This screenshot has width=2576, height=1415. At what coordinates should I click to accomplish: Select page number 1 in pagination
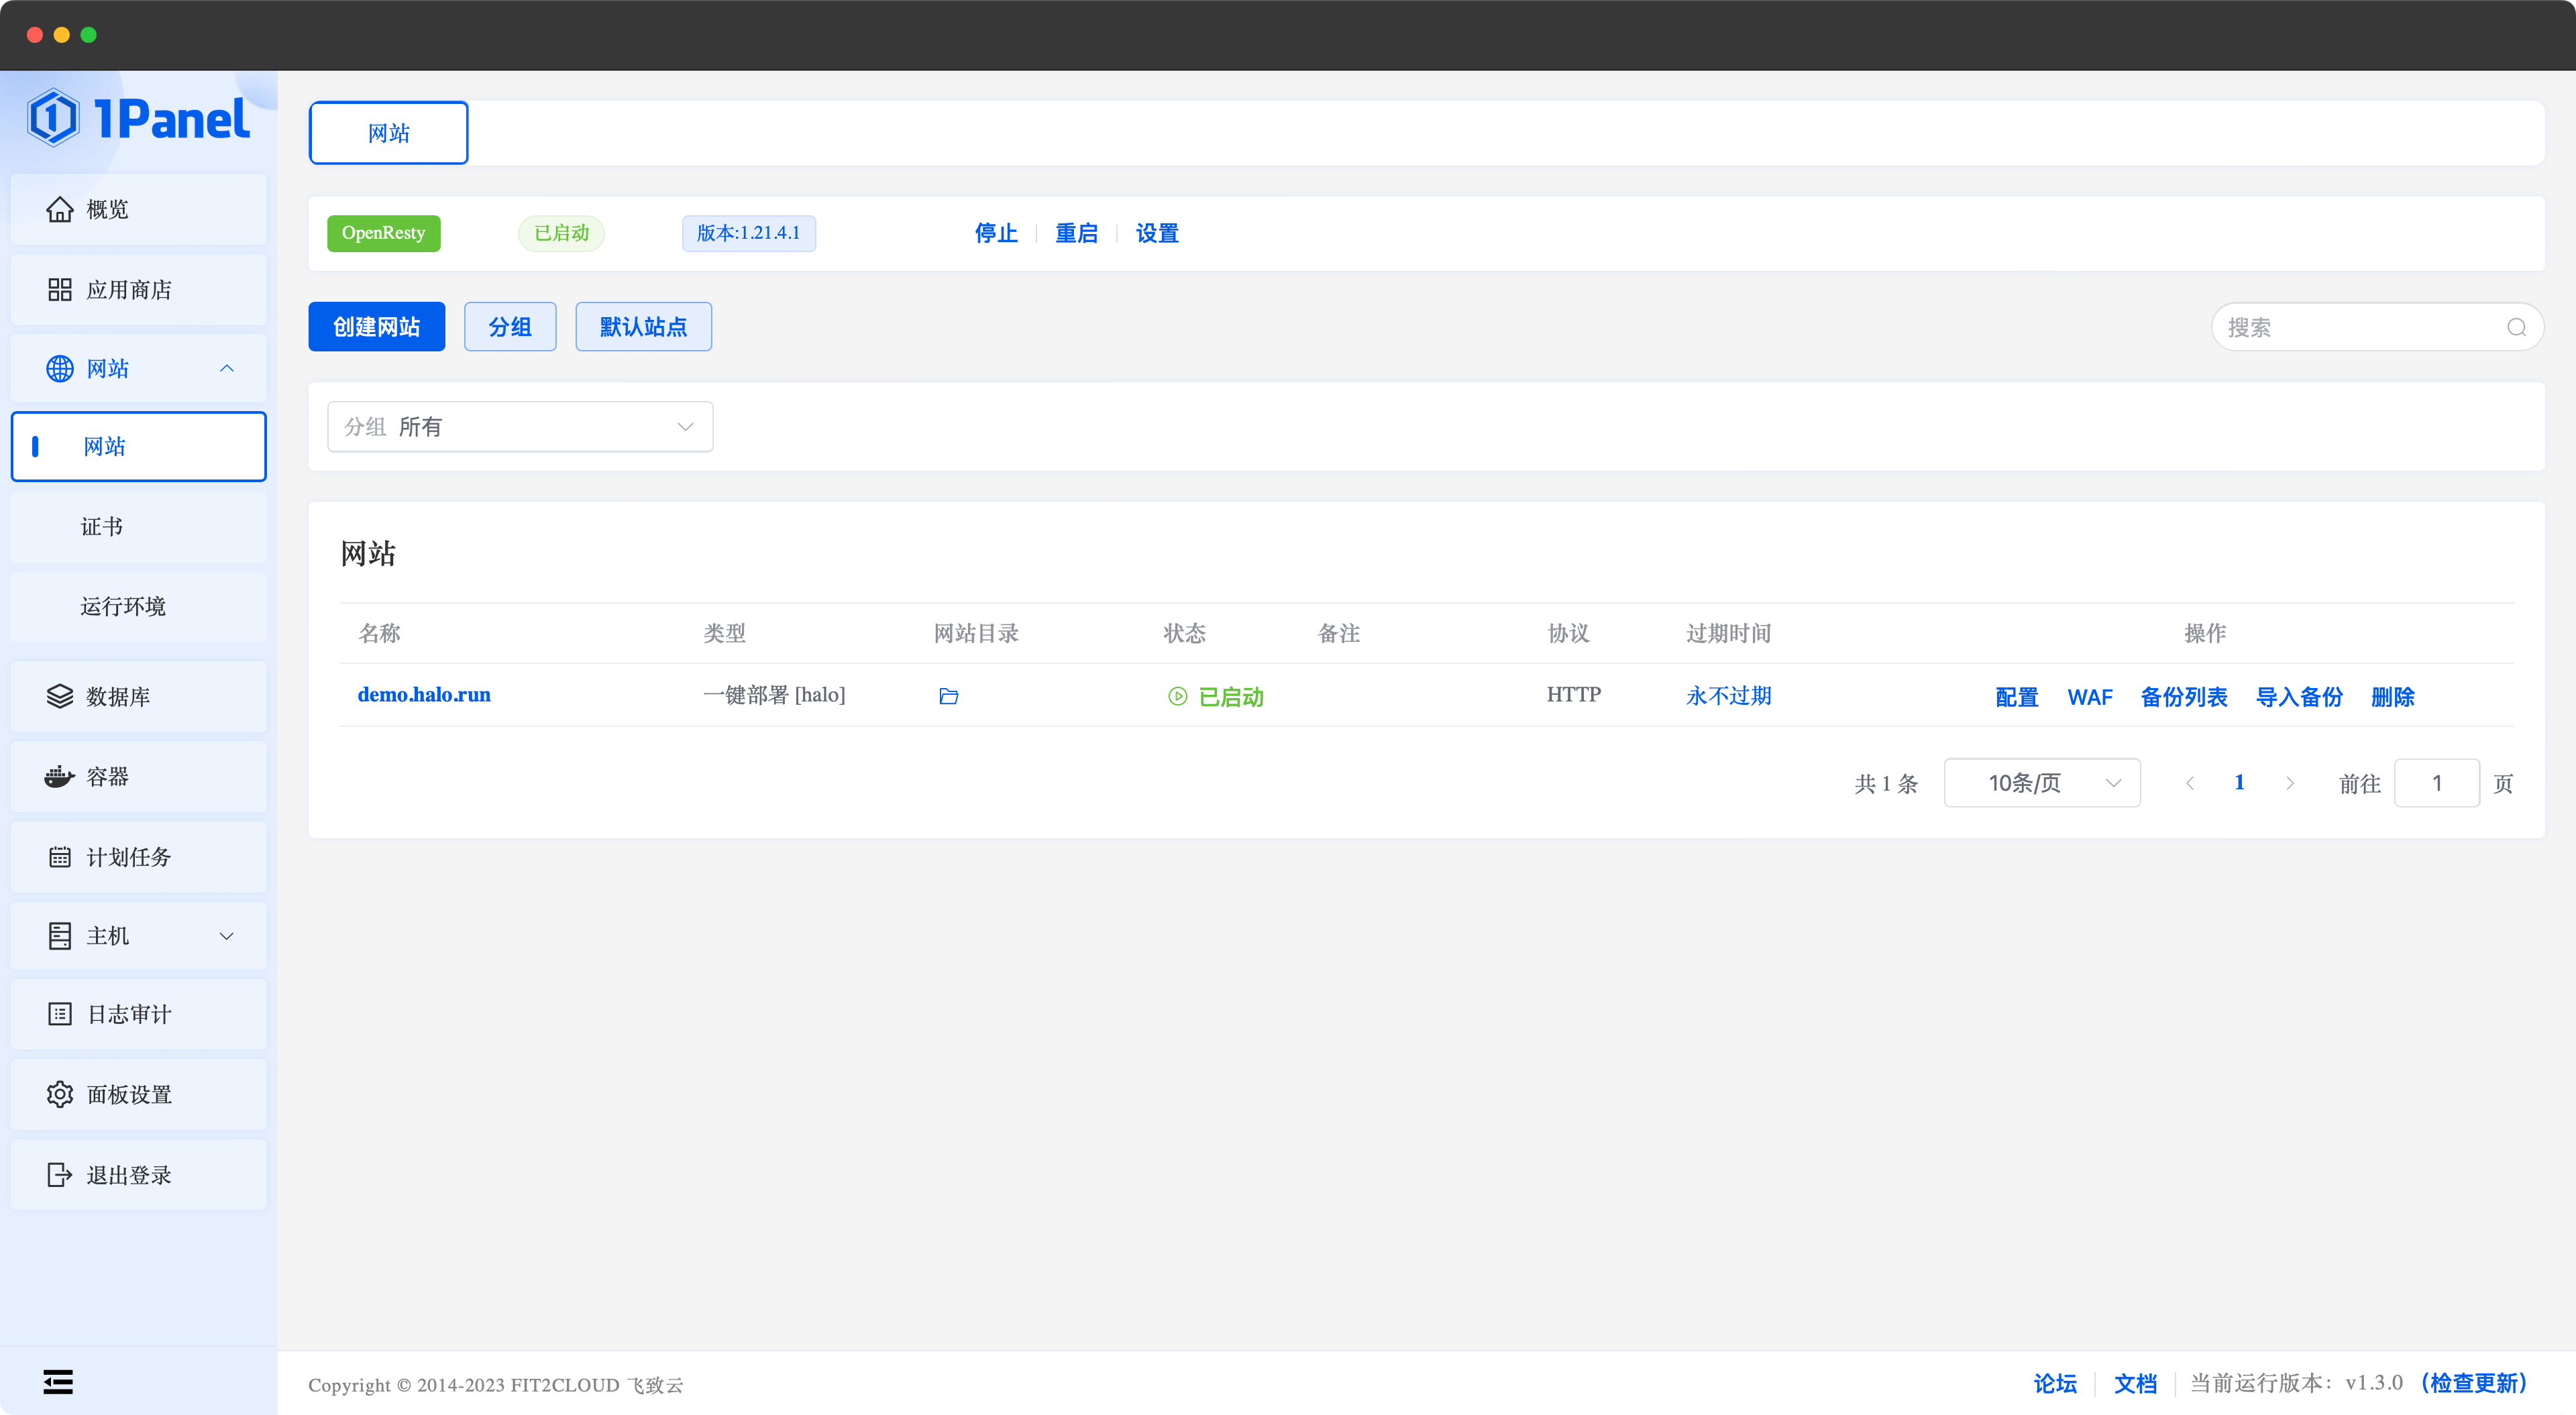point(2239,783)
